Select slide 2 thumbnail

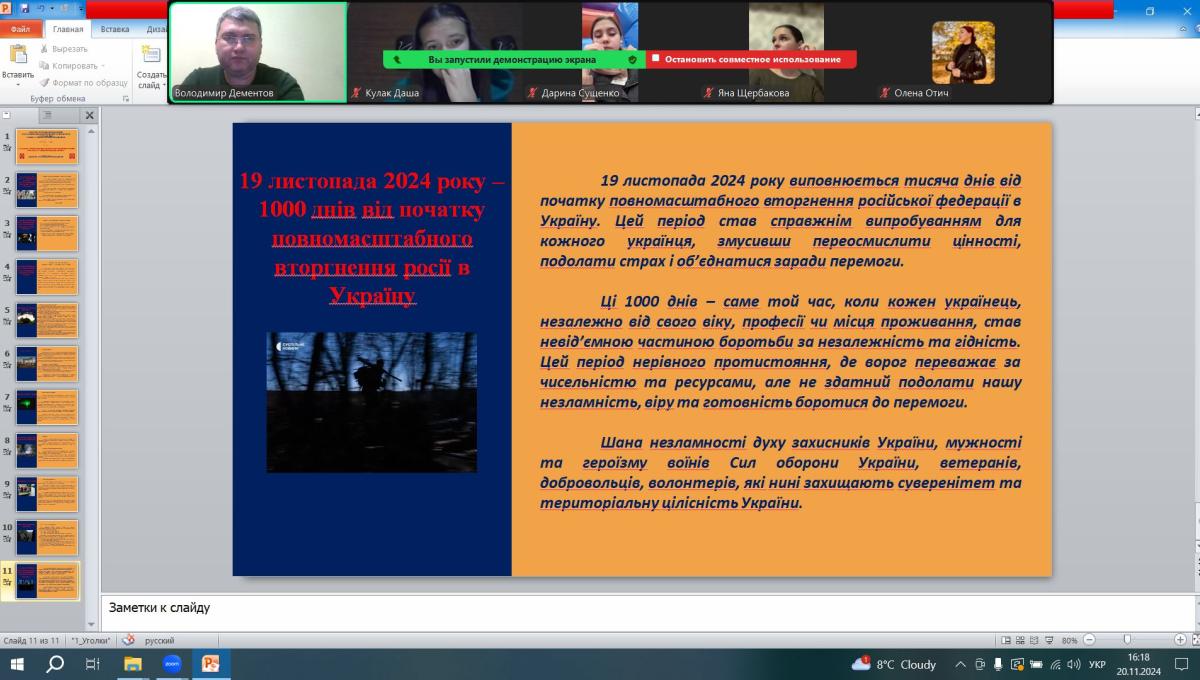[x=47, y=190]
